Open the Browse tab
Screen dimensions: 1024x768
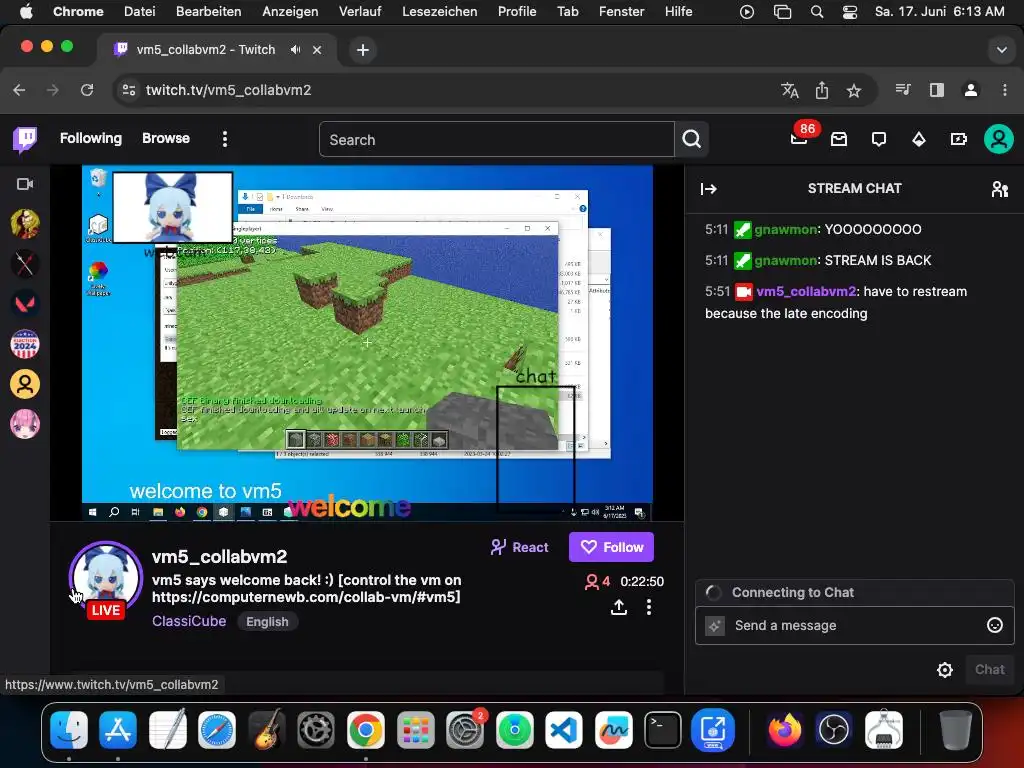pos(166,138)
